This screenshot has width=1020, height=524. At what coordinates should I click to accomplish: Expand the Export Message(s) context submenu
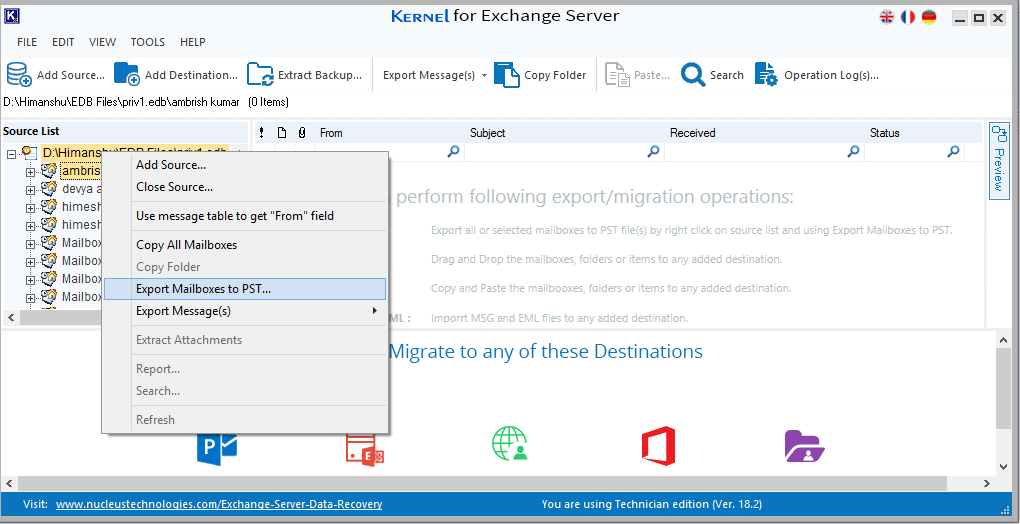(245, 311)
